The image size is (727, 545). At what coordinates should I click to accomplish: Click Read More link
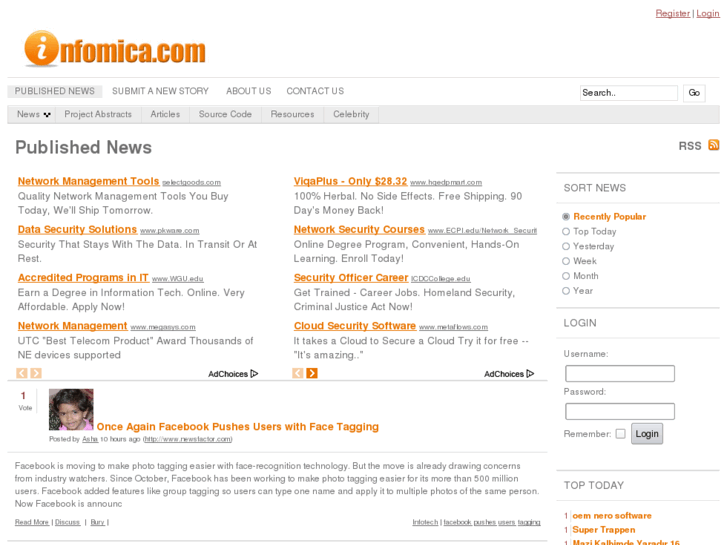click(x=32, y=522)
